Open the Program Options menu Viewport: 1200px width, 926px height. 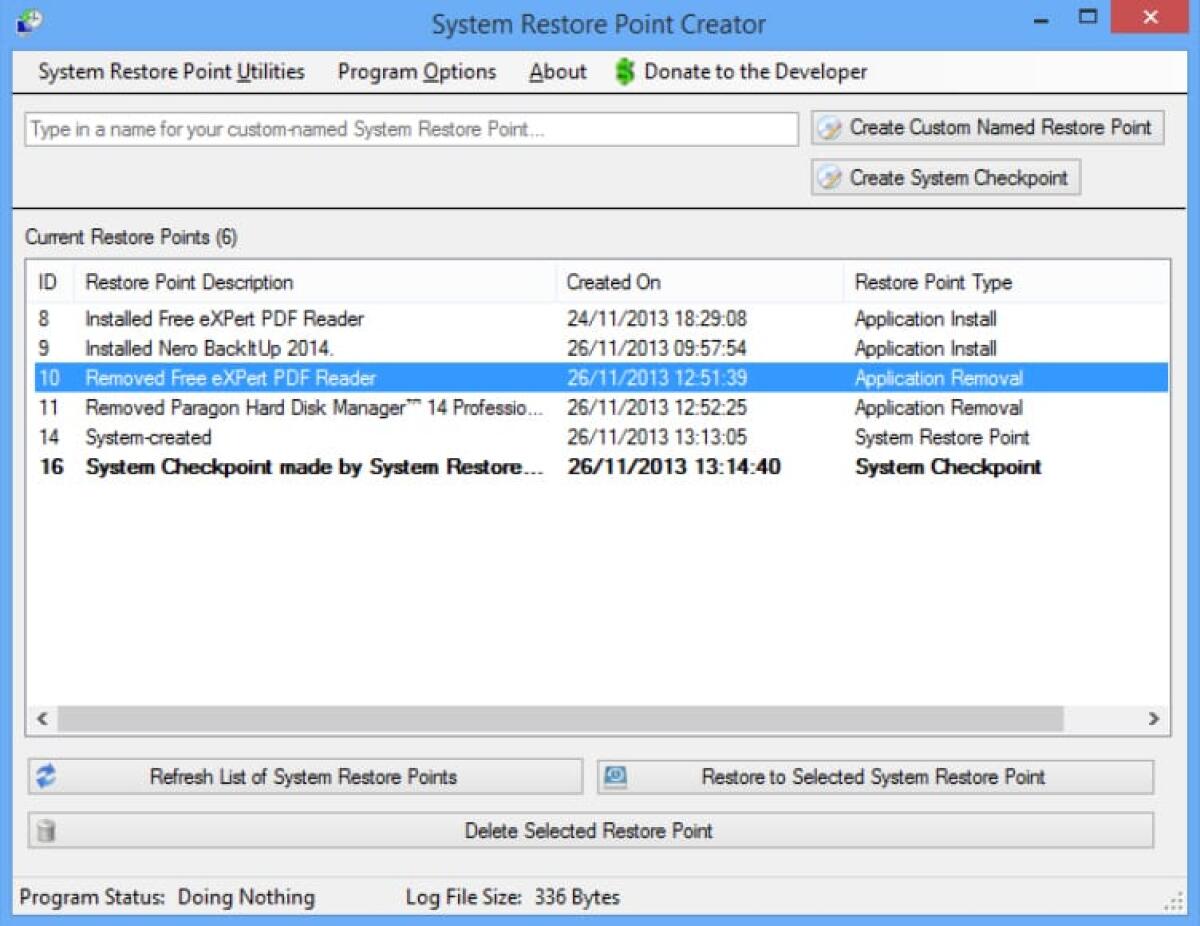(x=416, y=71)
